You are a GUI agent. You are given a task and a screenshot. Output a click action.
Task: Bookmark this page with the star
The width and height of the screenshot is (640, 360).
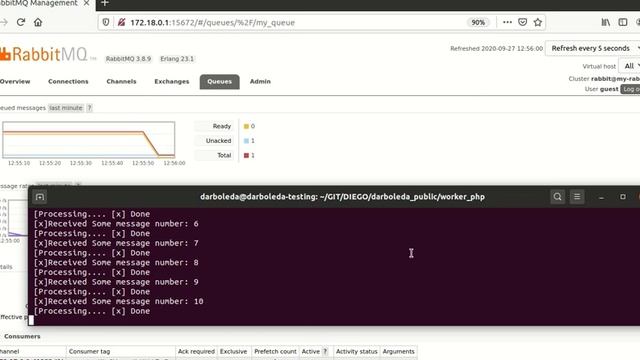click(538, 22)
